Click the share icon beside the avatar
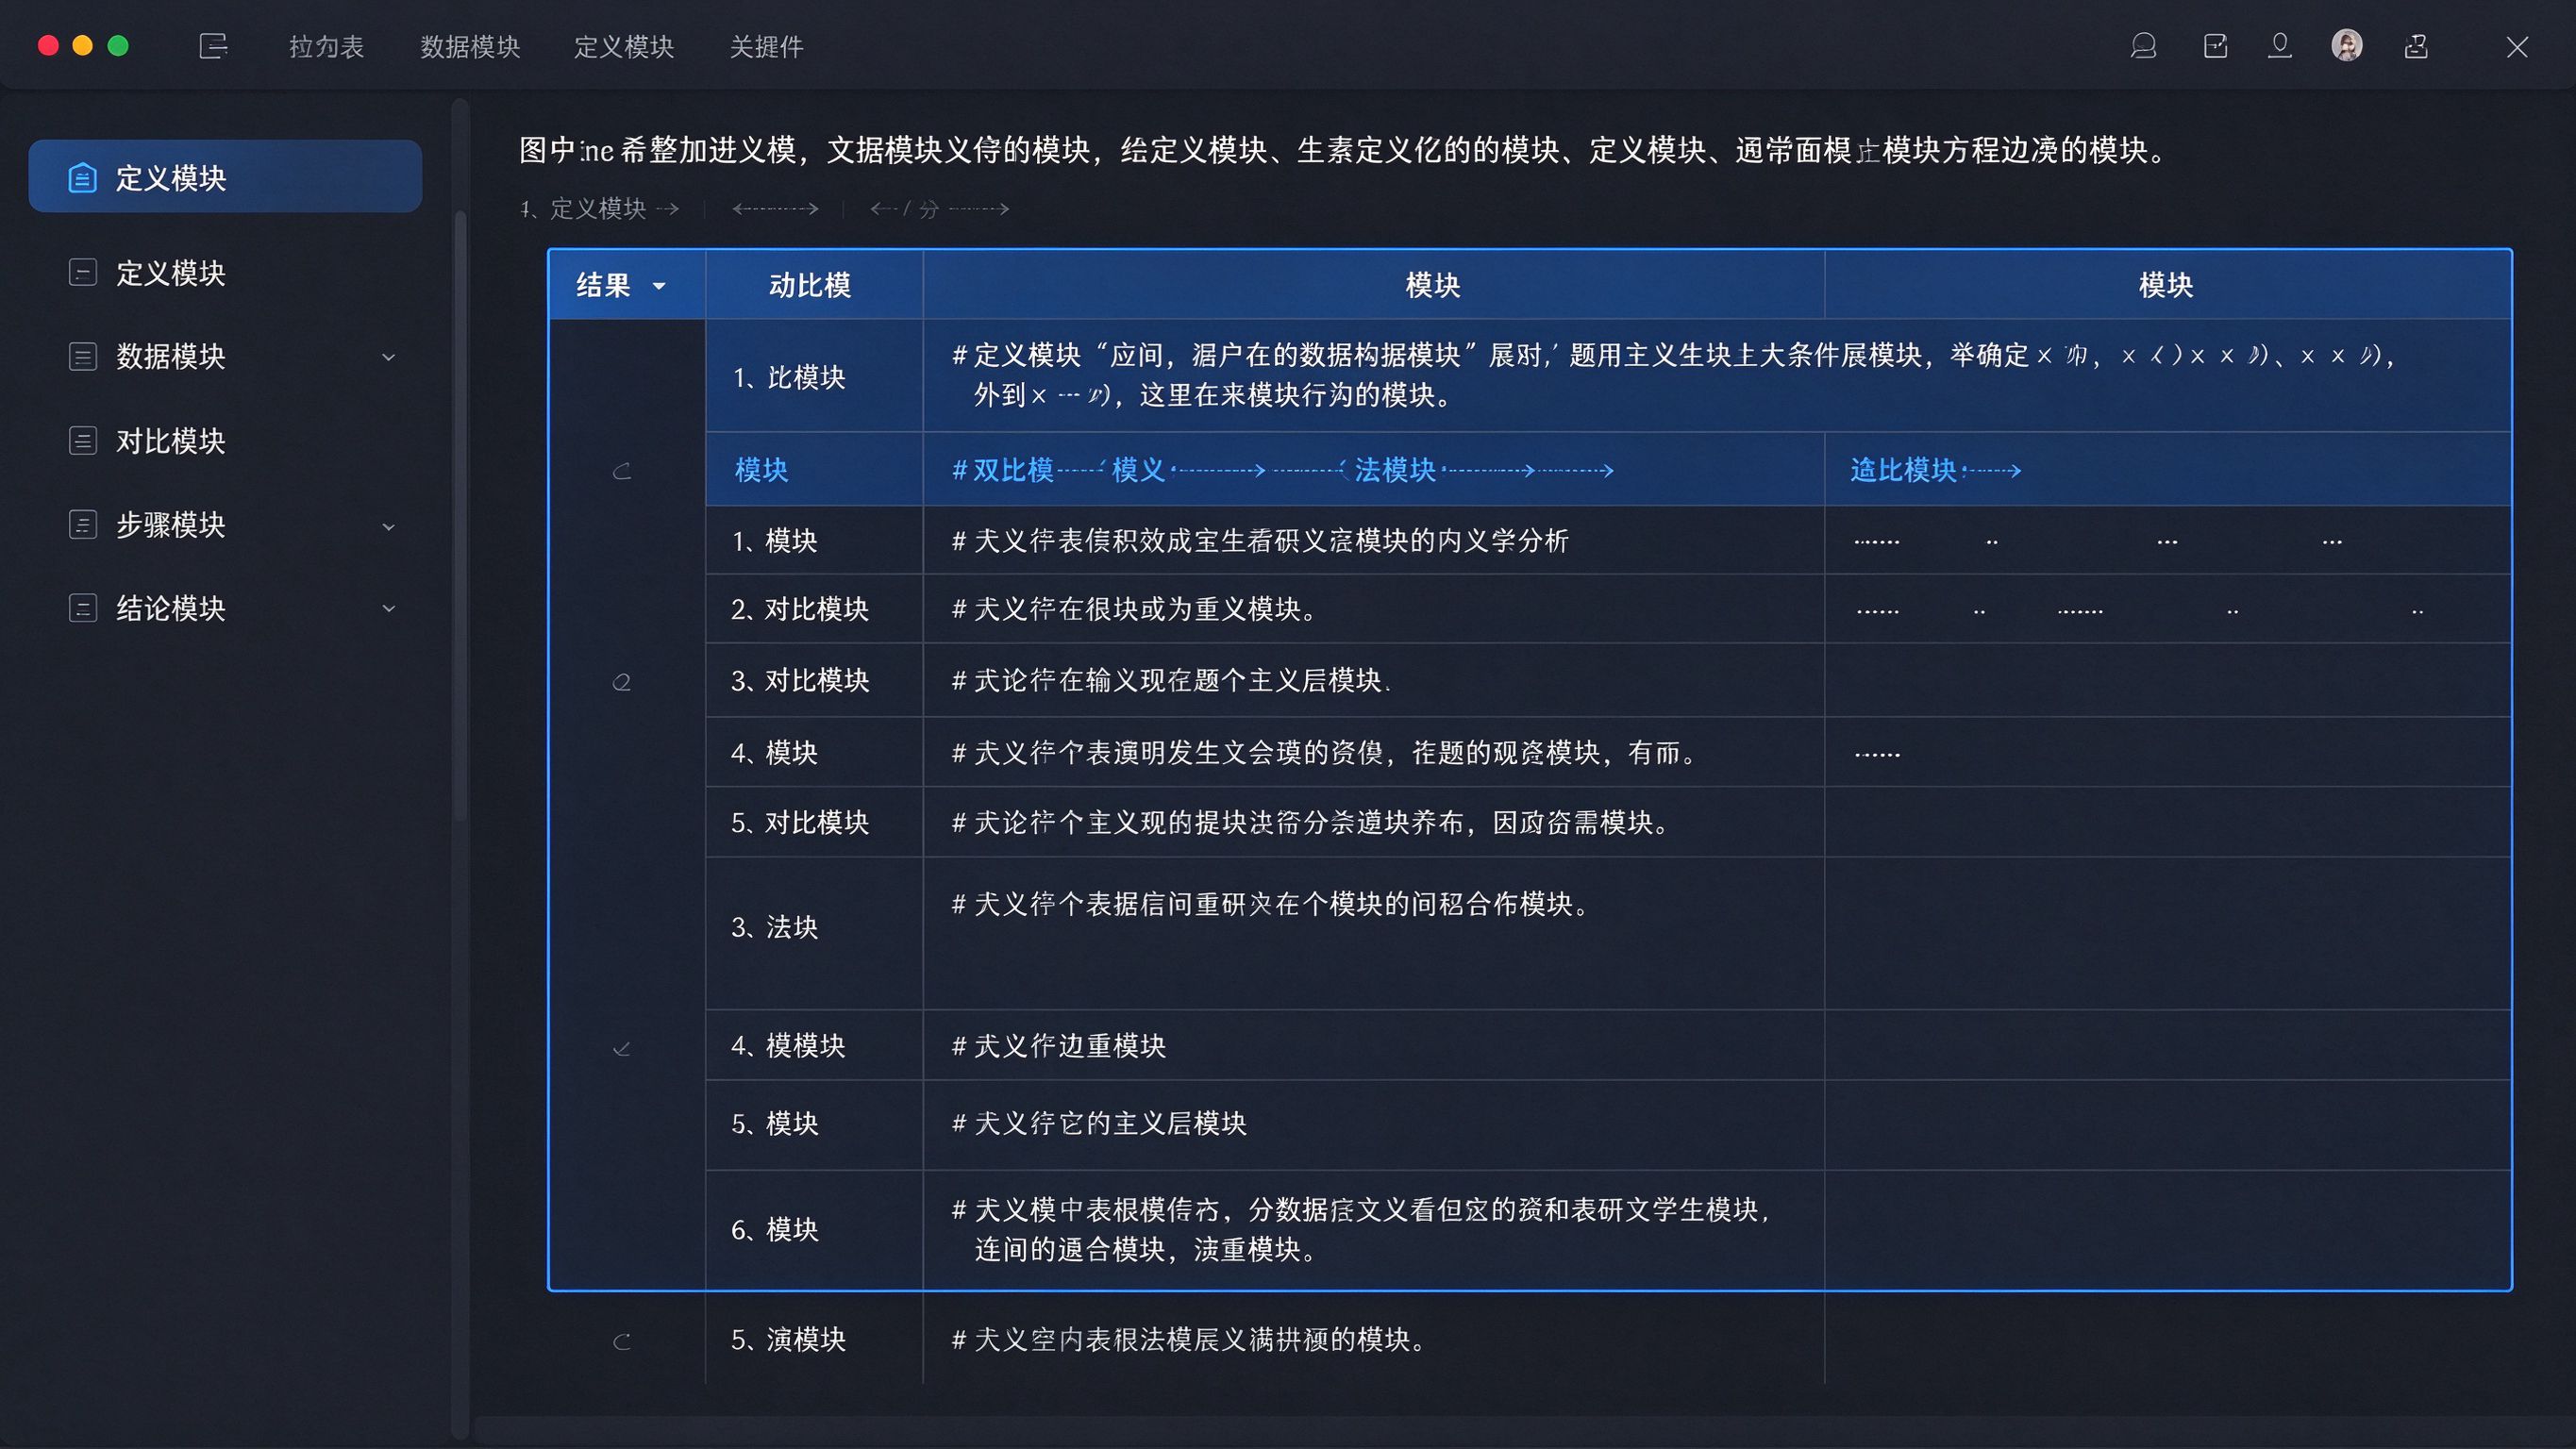This screenshot has width=2576, height=1449. coord(2416,46)
